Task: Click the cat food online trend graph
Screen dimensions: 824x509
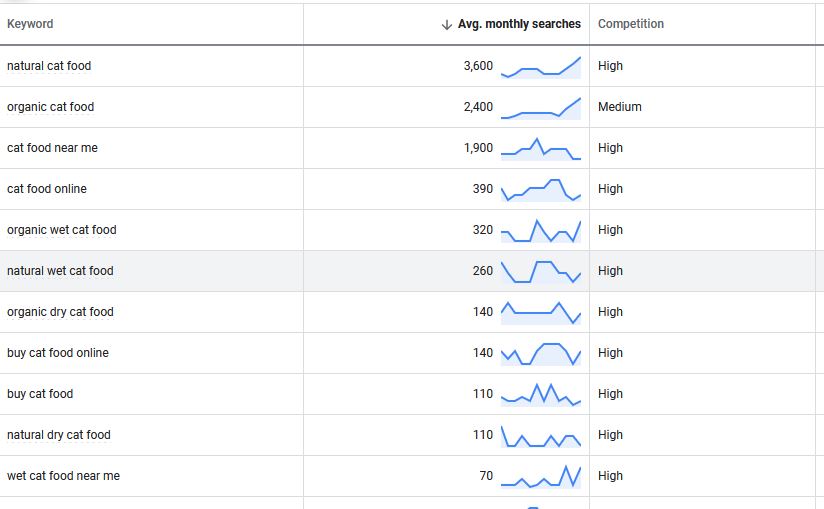Action: pyautogui.click(x=541, y=190)
